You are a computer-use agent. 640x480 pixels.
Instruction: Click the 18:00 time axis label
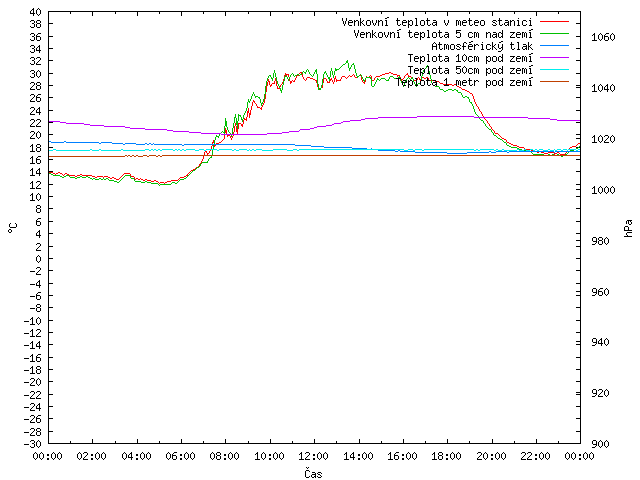[x=447, y=456]
